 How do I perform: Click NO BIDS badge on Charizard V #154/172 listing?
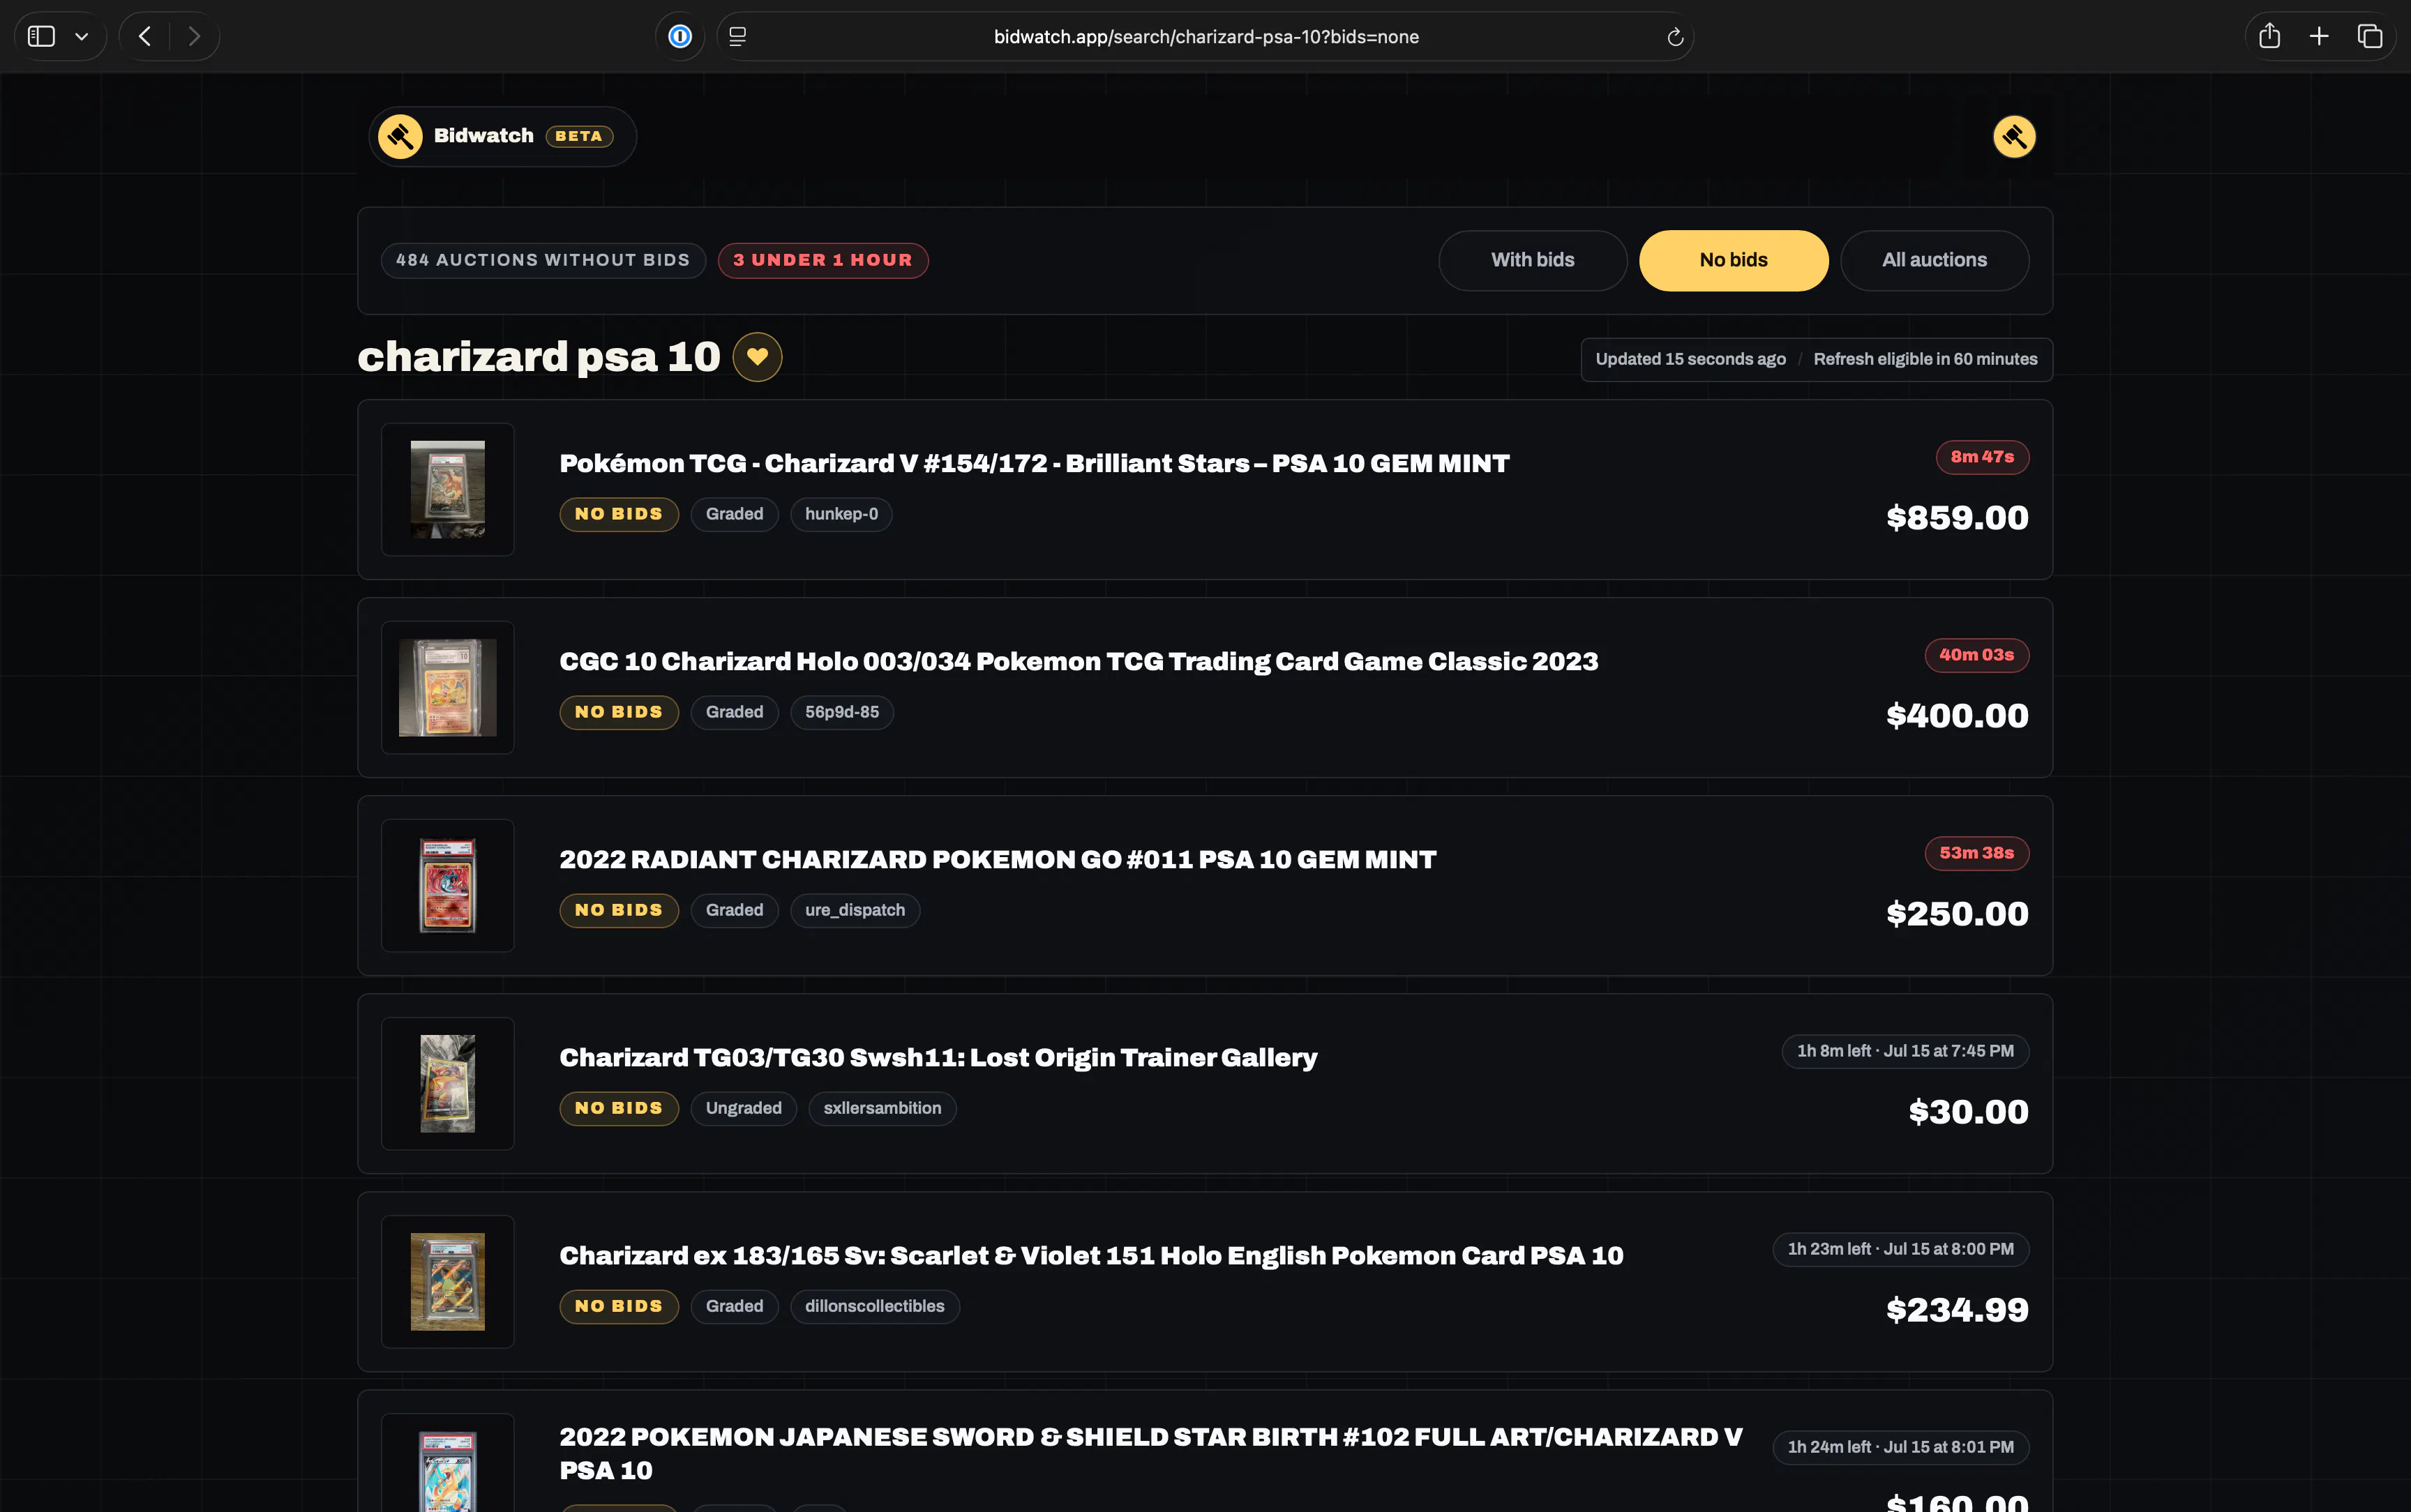pyautogui.click(x=619, y=514)
